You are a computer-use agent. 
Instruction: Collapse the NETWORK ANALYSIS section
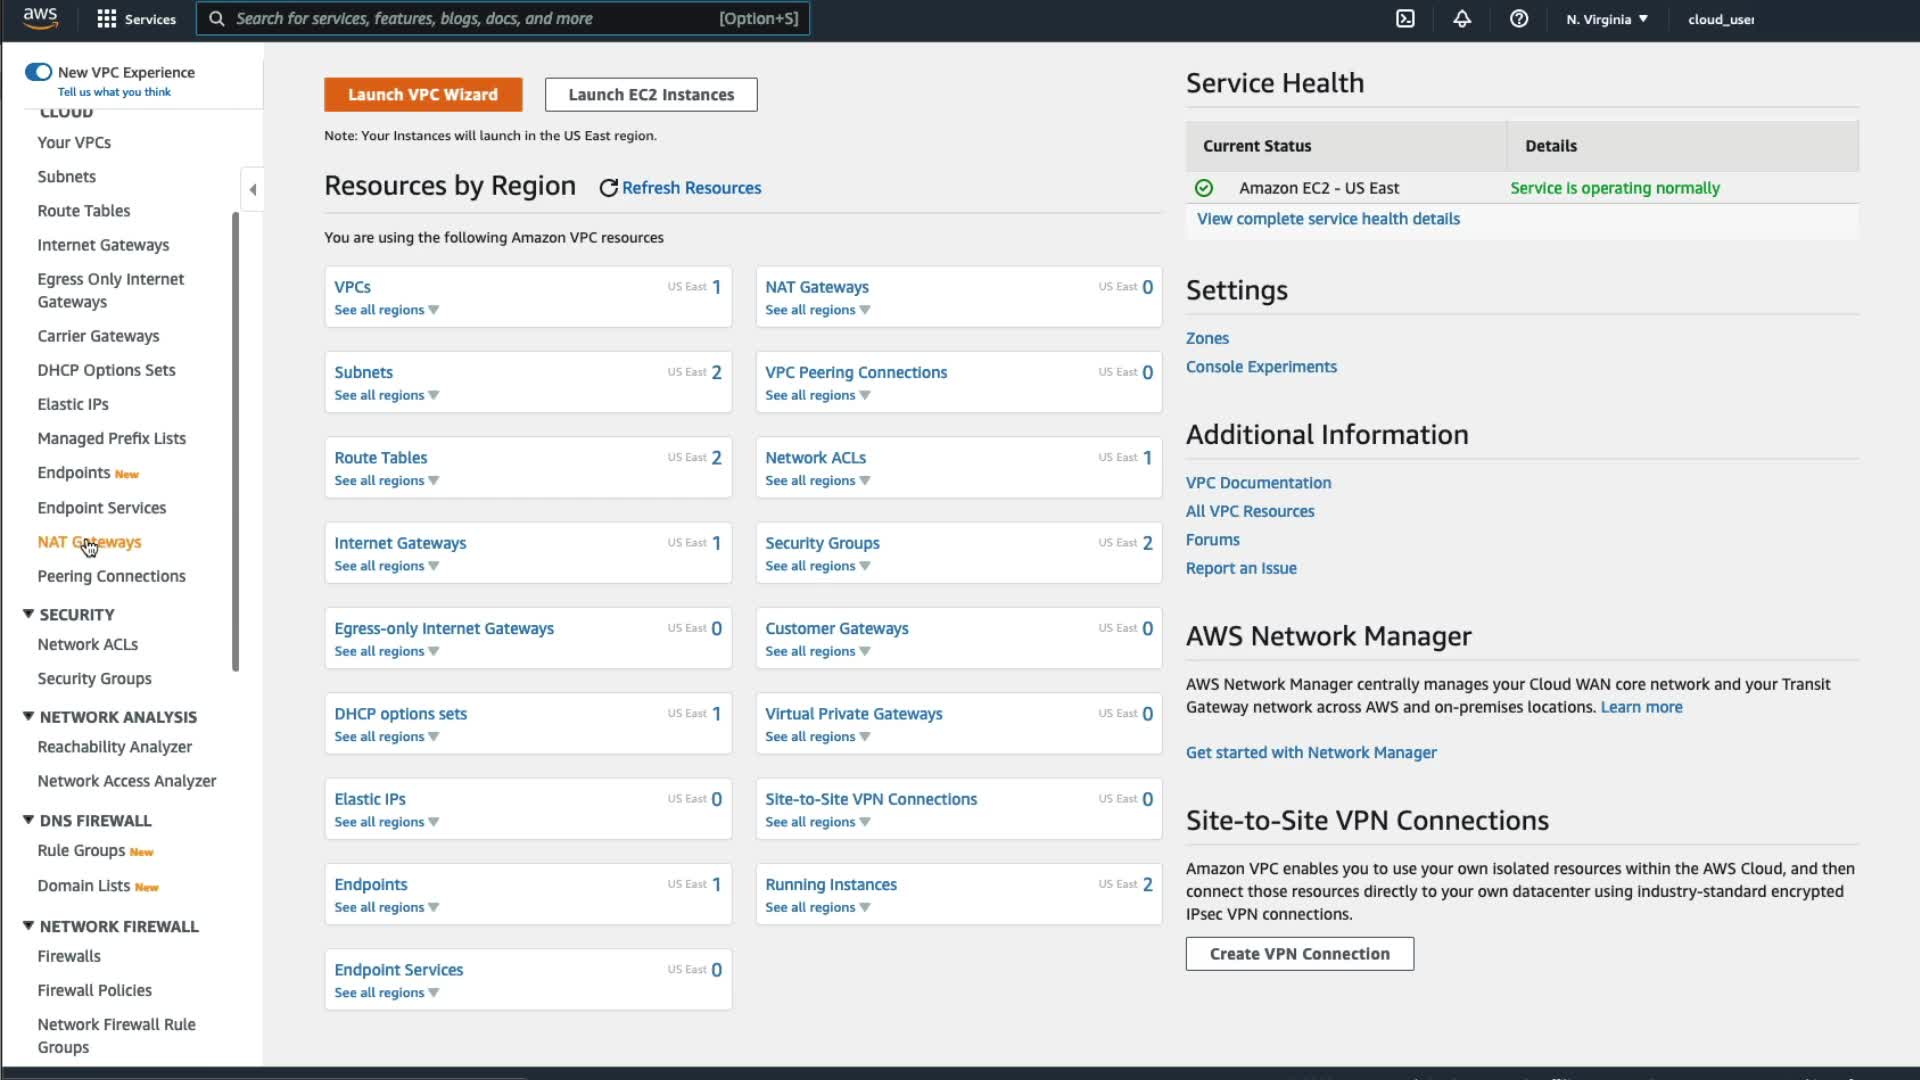[28, 717]
